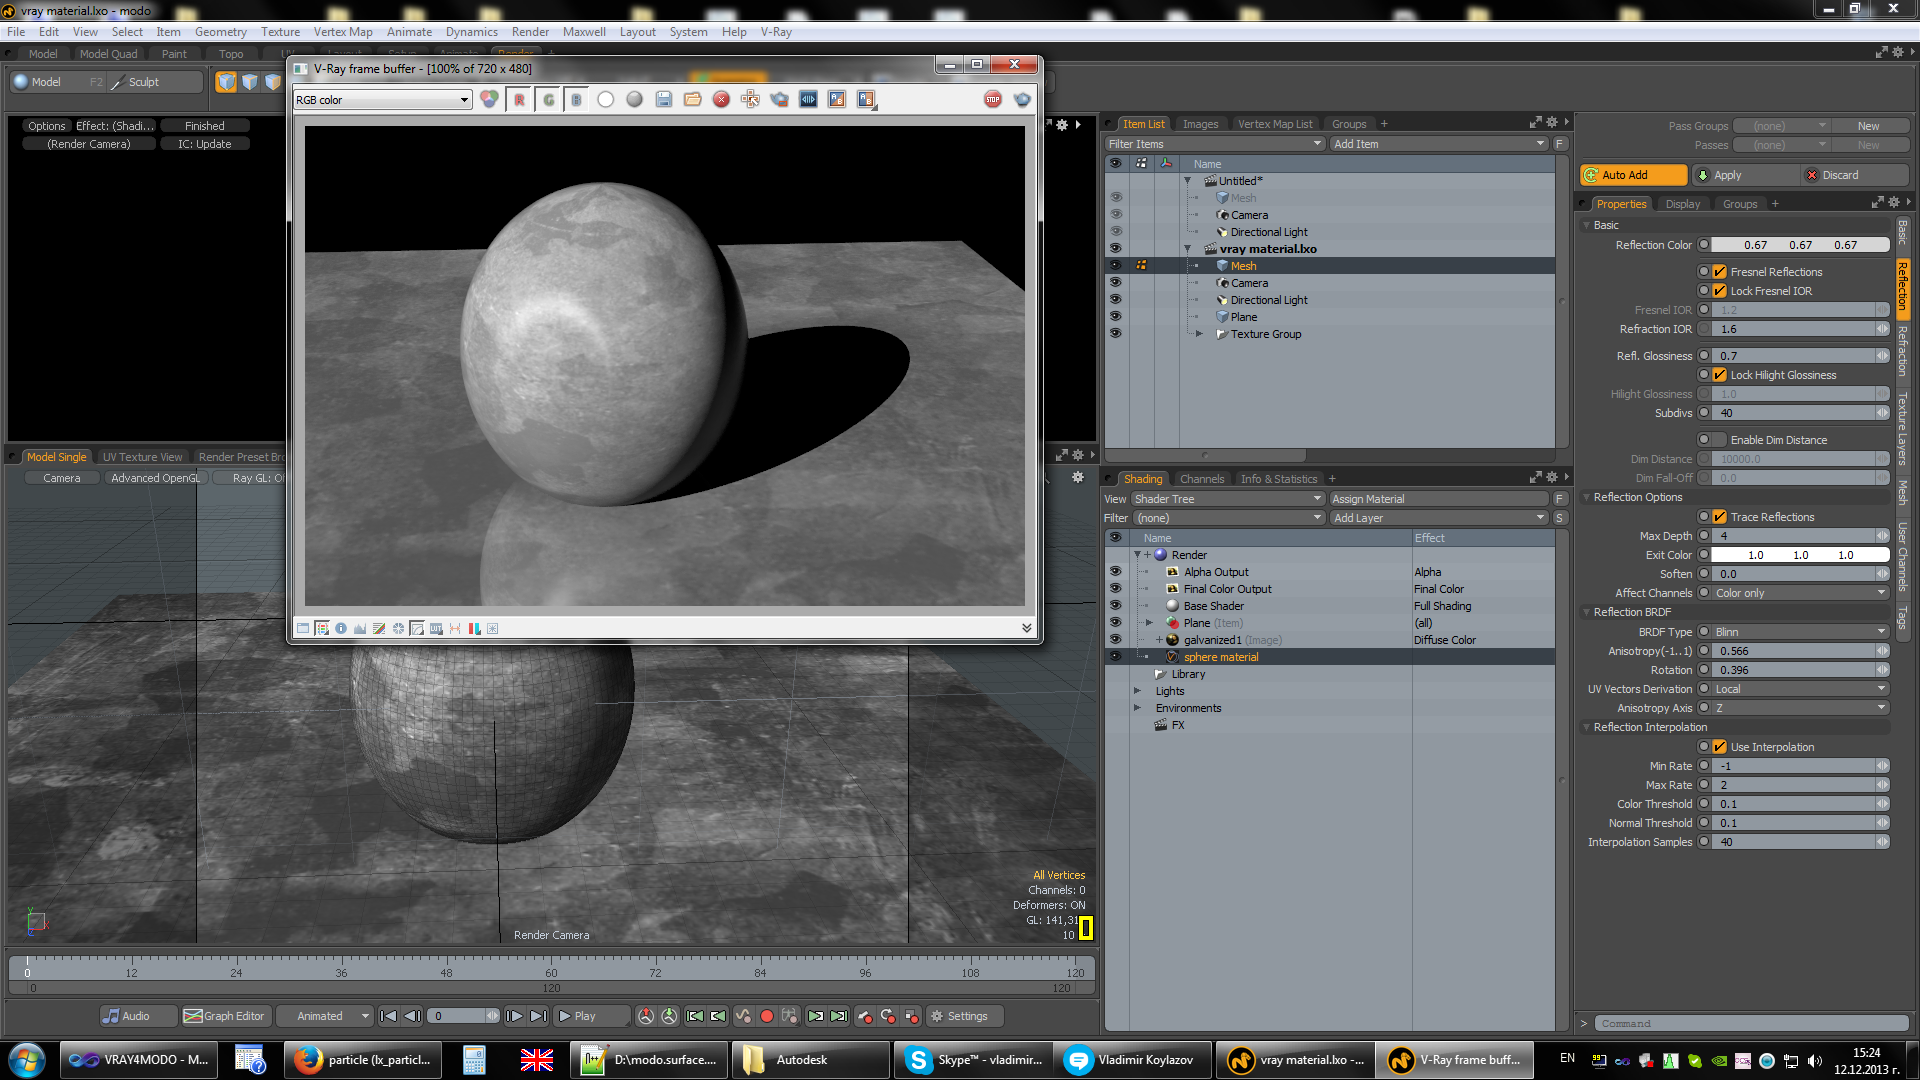The height and width of the screenshot is (1080, 1920).
Task: Toggle visibility of Plane item in Item List
Action: click(1115, 317)
